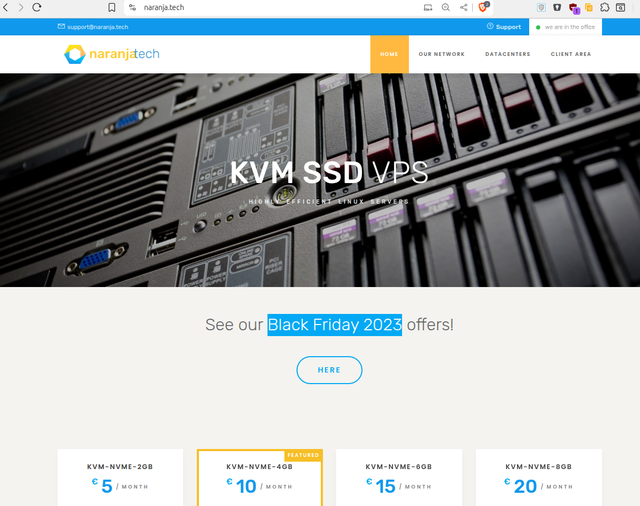
Task: Click the naranjatech logo
Action: [x=111, y=54]
